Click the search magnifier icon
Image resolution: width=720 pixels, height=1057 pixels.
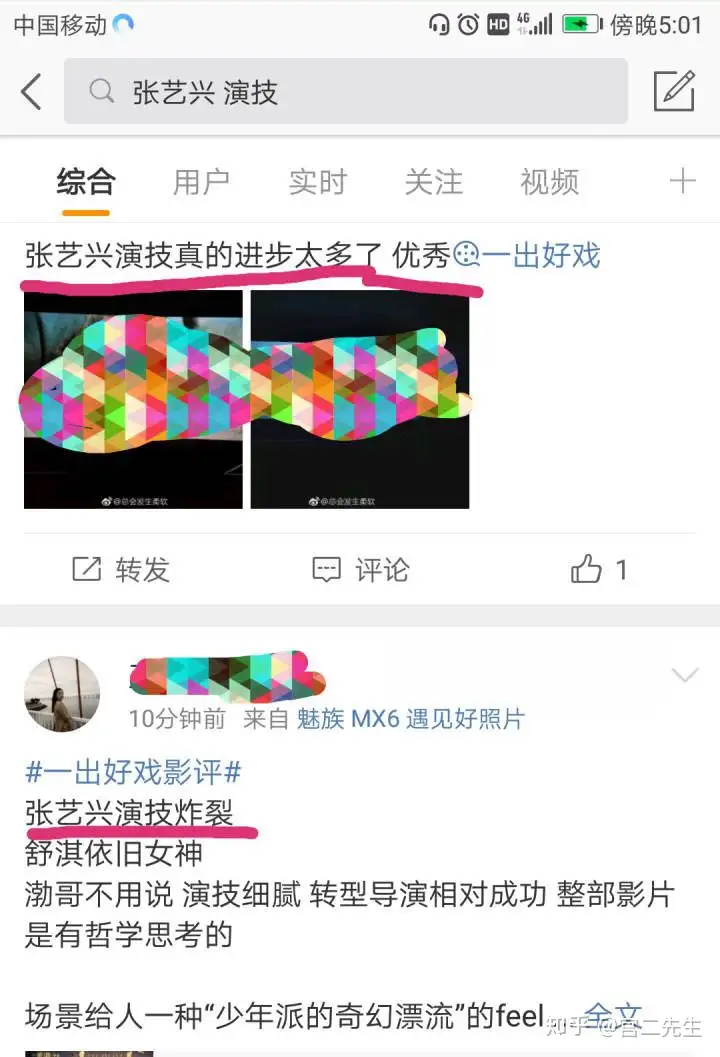click(x=102, y=90)
